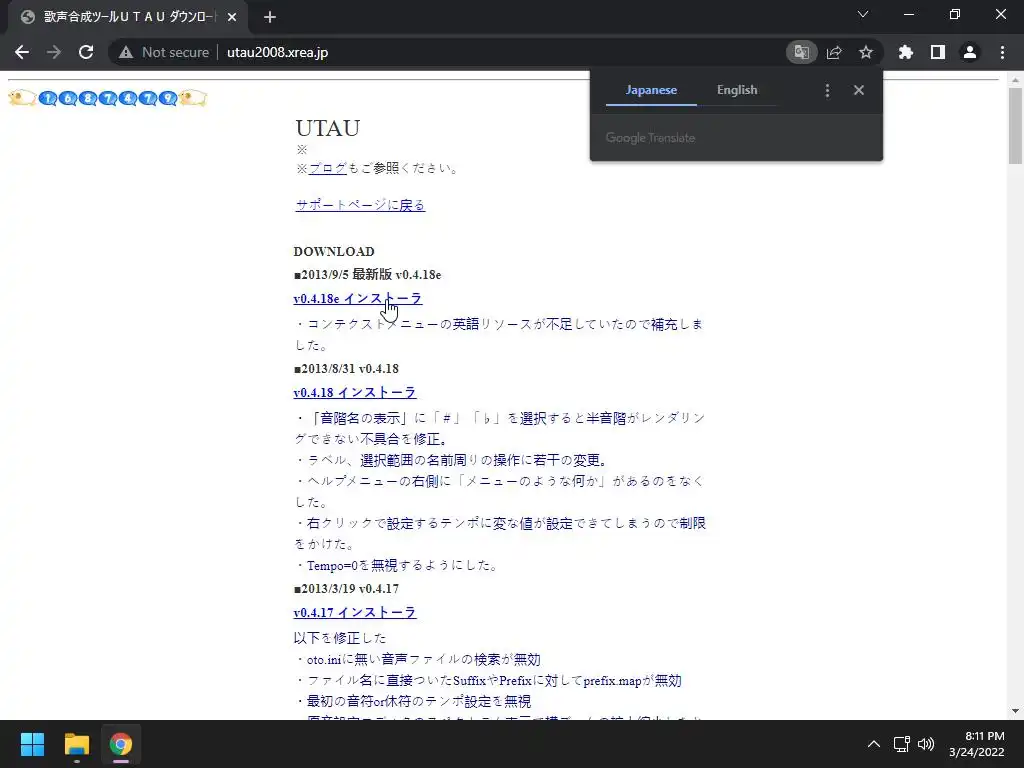Click the 2013/9/5 最新版 v0.4.18e heading
1024x768 pixels.
(x=367, y=275)
